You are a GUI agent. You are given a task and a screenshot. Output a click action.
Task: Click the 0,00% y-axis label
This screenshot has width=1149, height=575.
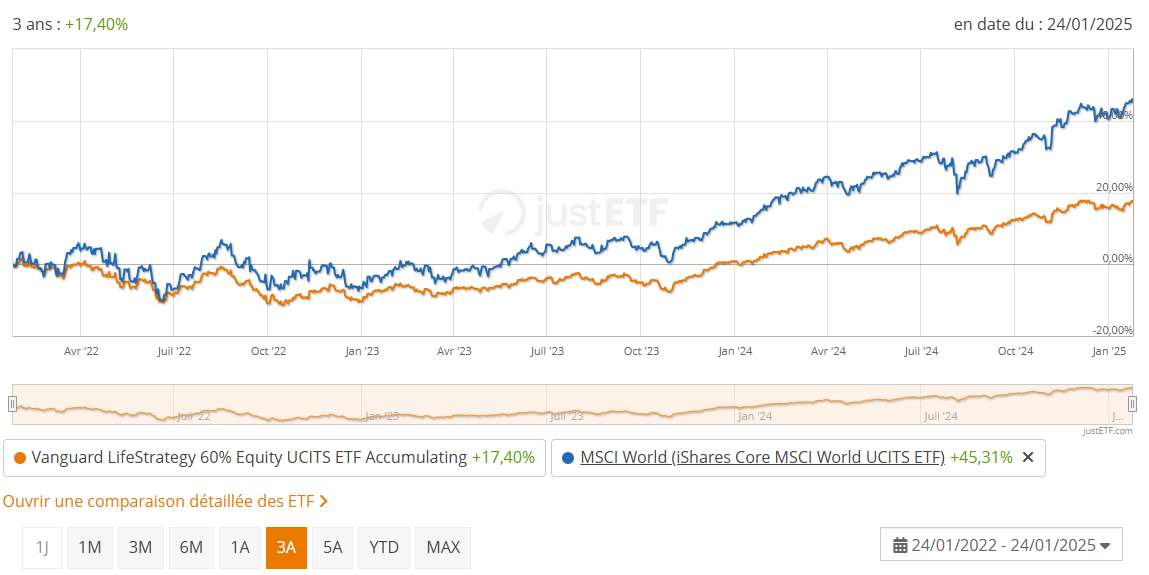pos(1117,259)
